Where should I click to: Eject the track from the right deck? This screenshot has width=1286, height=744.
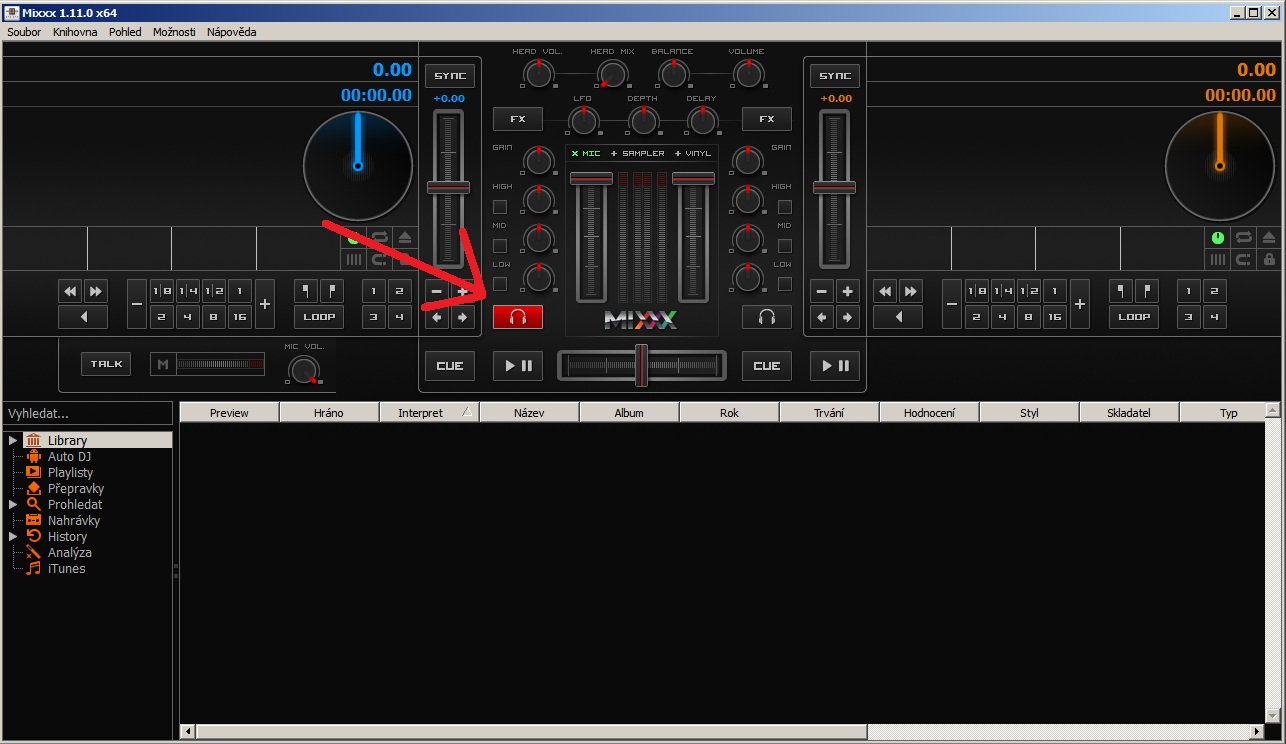point(1269,238)
